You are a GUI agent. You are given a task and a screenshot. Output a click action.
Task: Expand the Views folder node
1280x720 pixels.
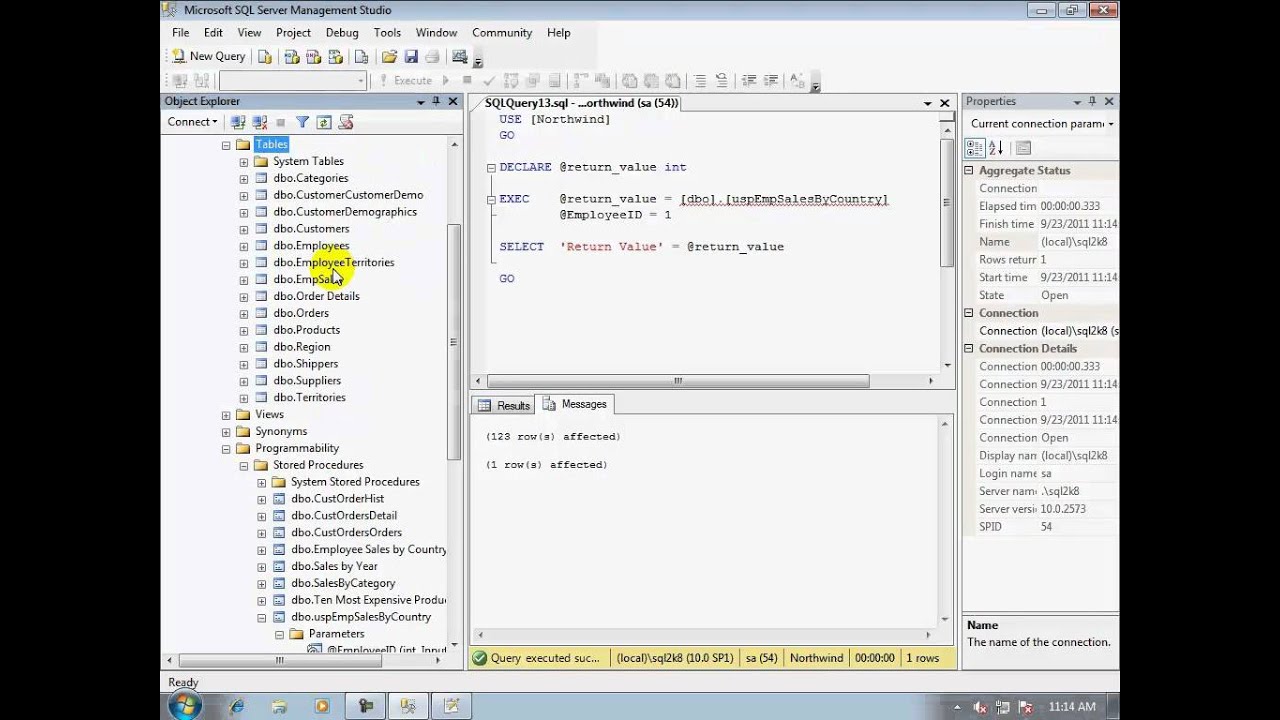click(x=226, y=415)
